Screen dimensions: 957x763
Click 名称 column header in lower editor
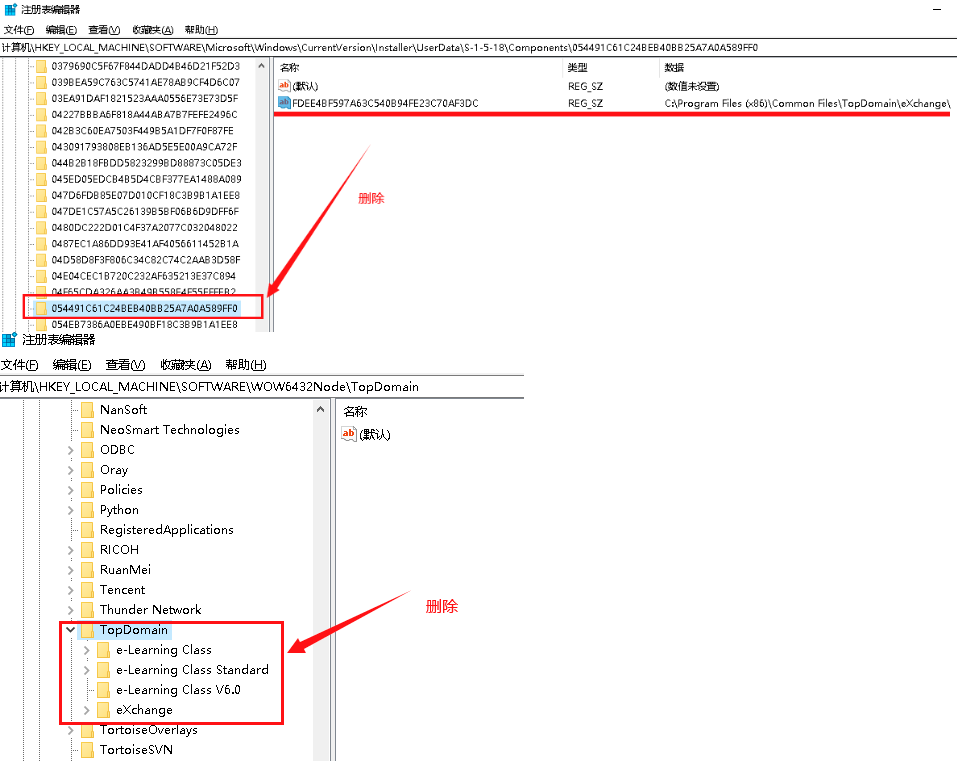(355, 411)
